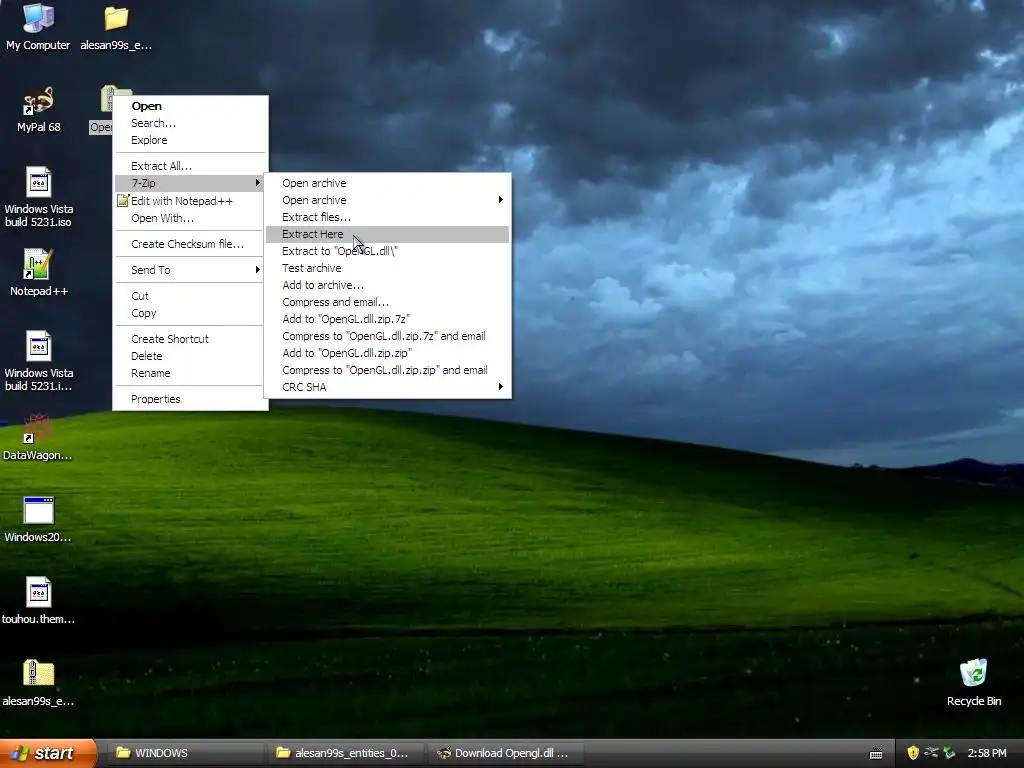
Task: Select the Recycle Bin icon
Action: 974,683
